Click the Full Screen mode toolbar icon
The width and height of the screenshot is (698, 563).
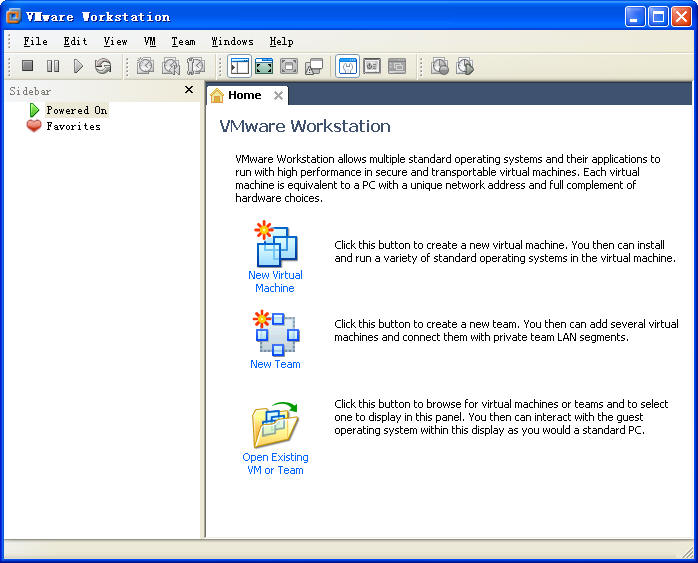click(289, 66)
